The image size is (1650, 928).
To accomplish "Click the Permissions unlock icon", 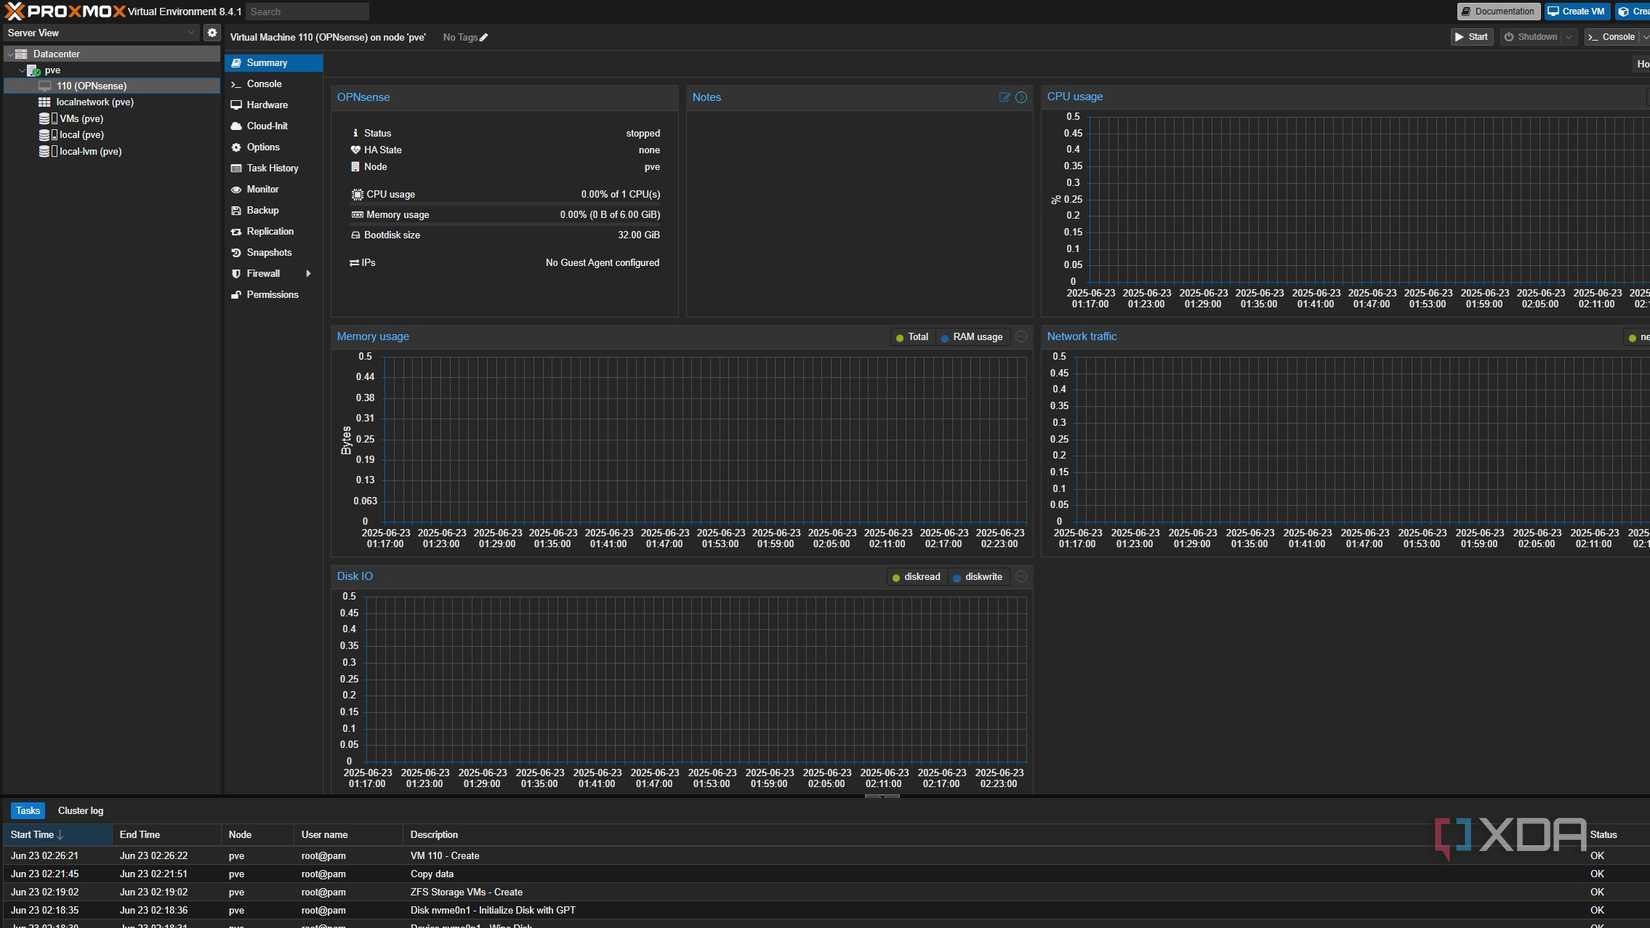I will (236, 294).
